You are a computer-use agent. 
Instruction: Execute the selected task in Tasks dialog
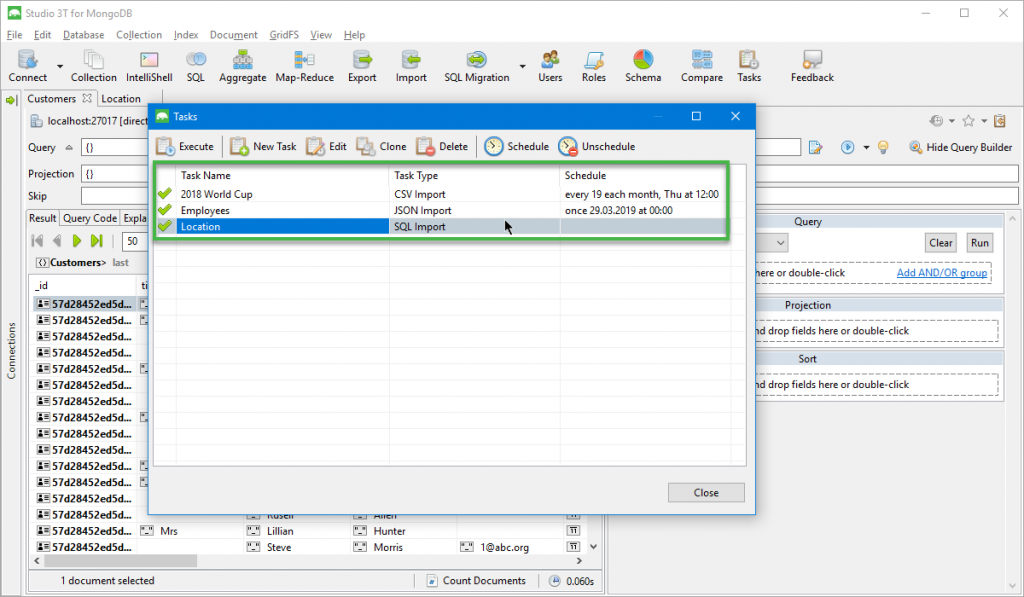coord(185,146)
